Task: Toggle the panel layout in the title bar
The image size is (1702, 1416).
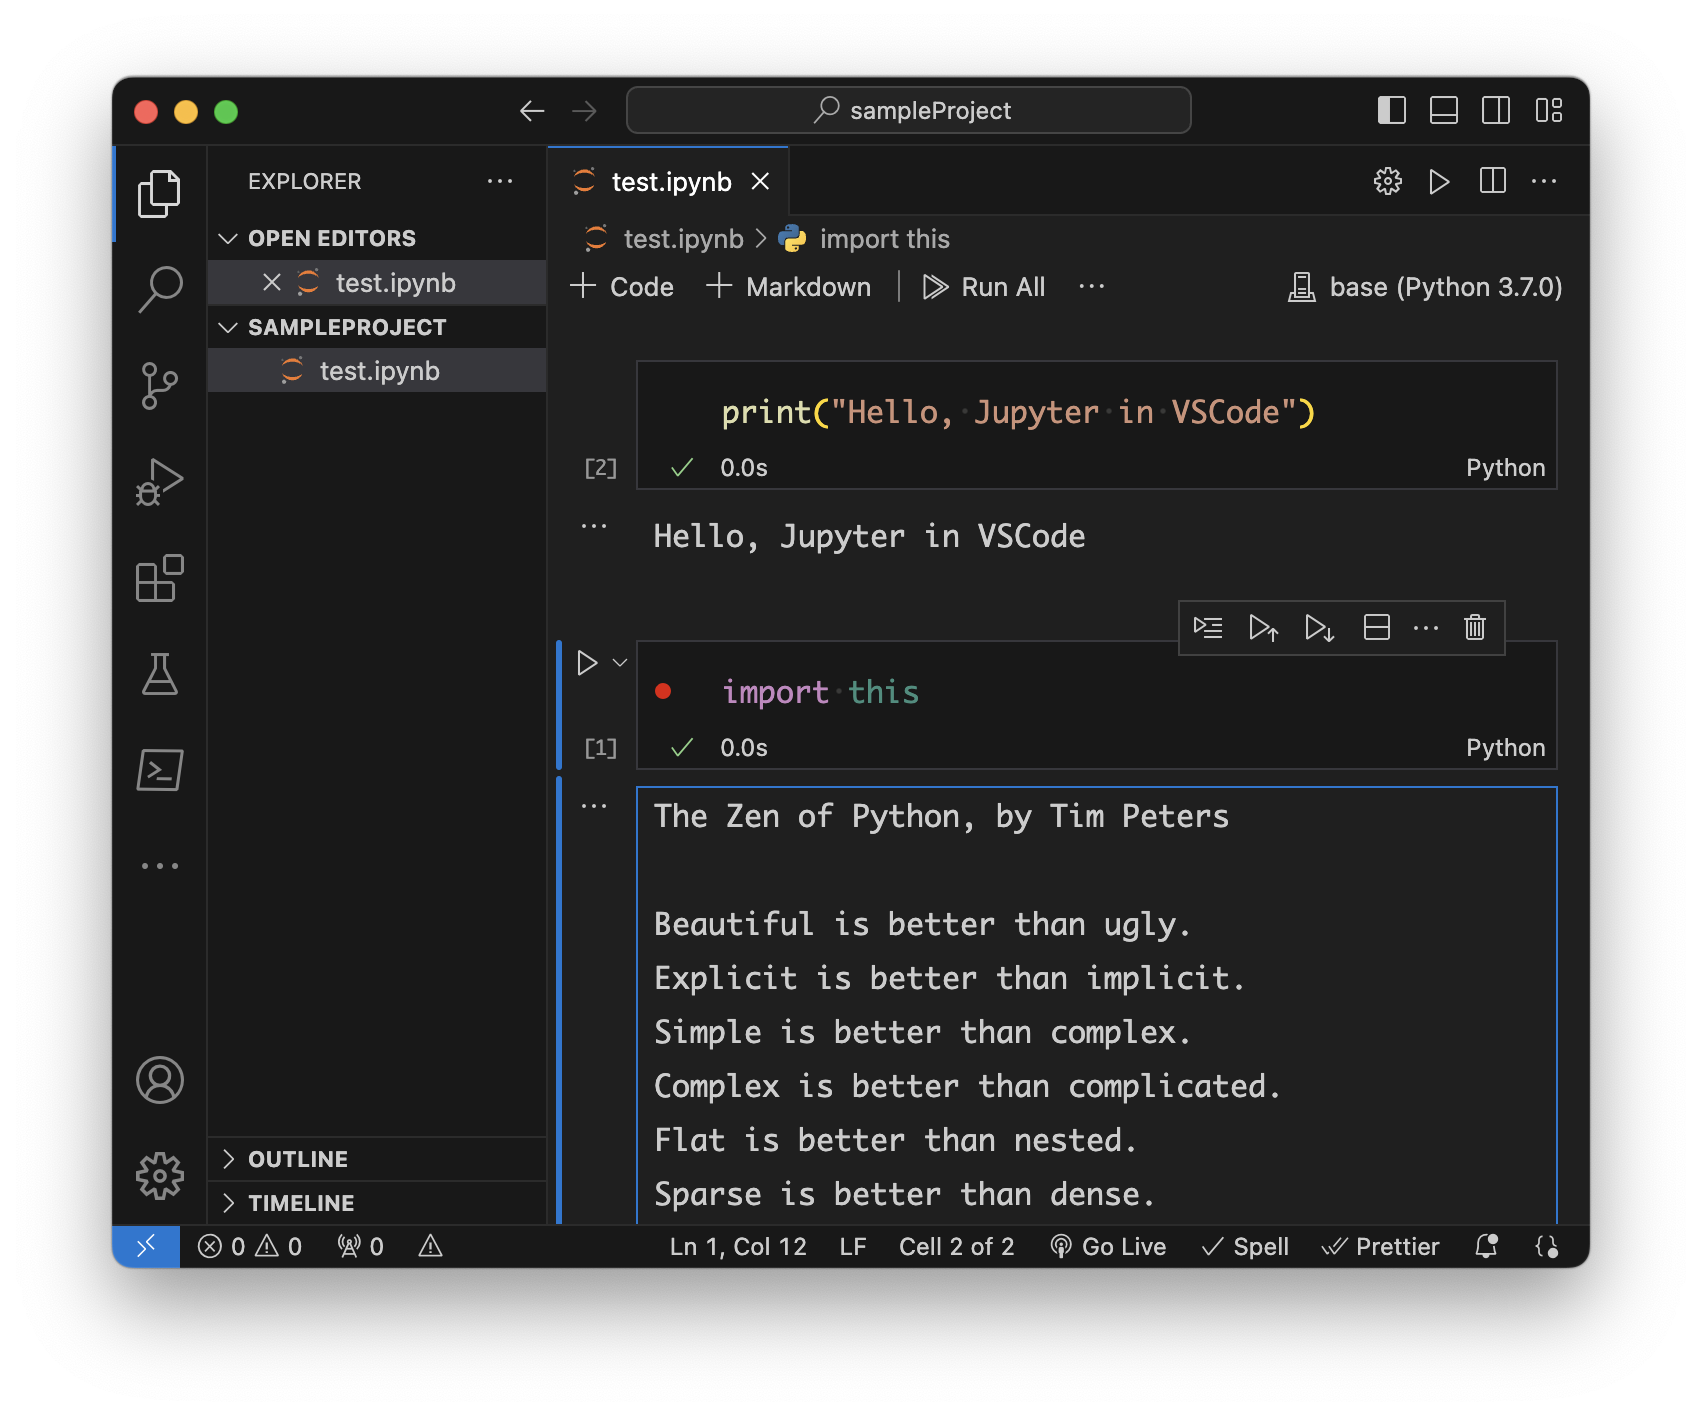Action: 1443,111
